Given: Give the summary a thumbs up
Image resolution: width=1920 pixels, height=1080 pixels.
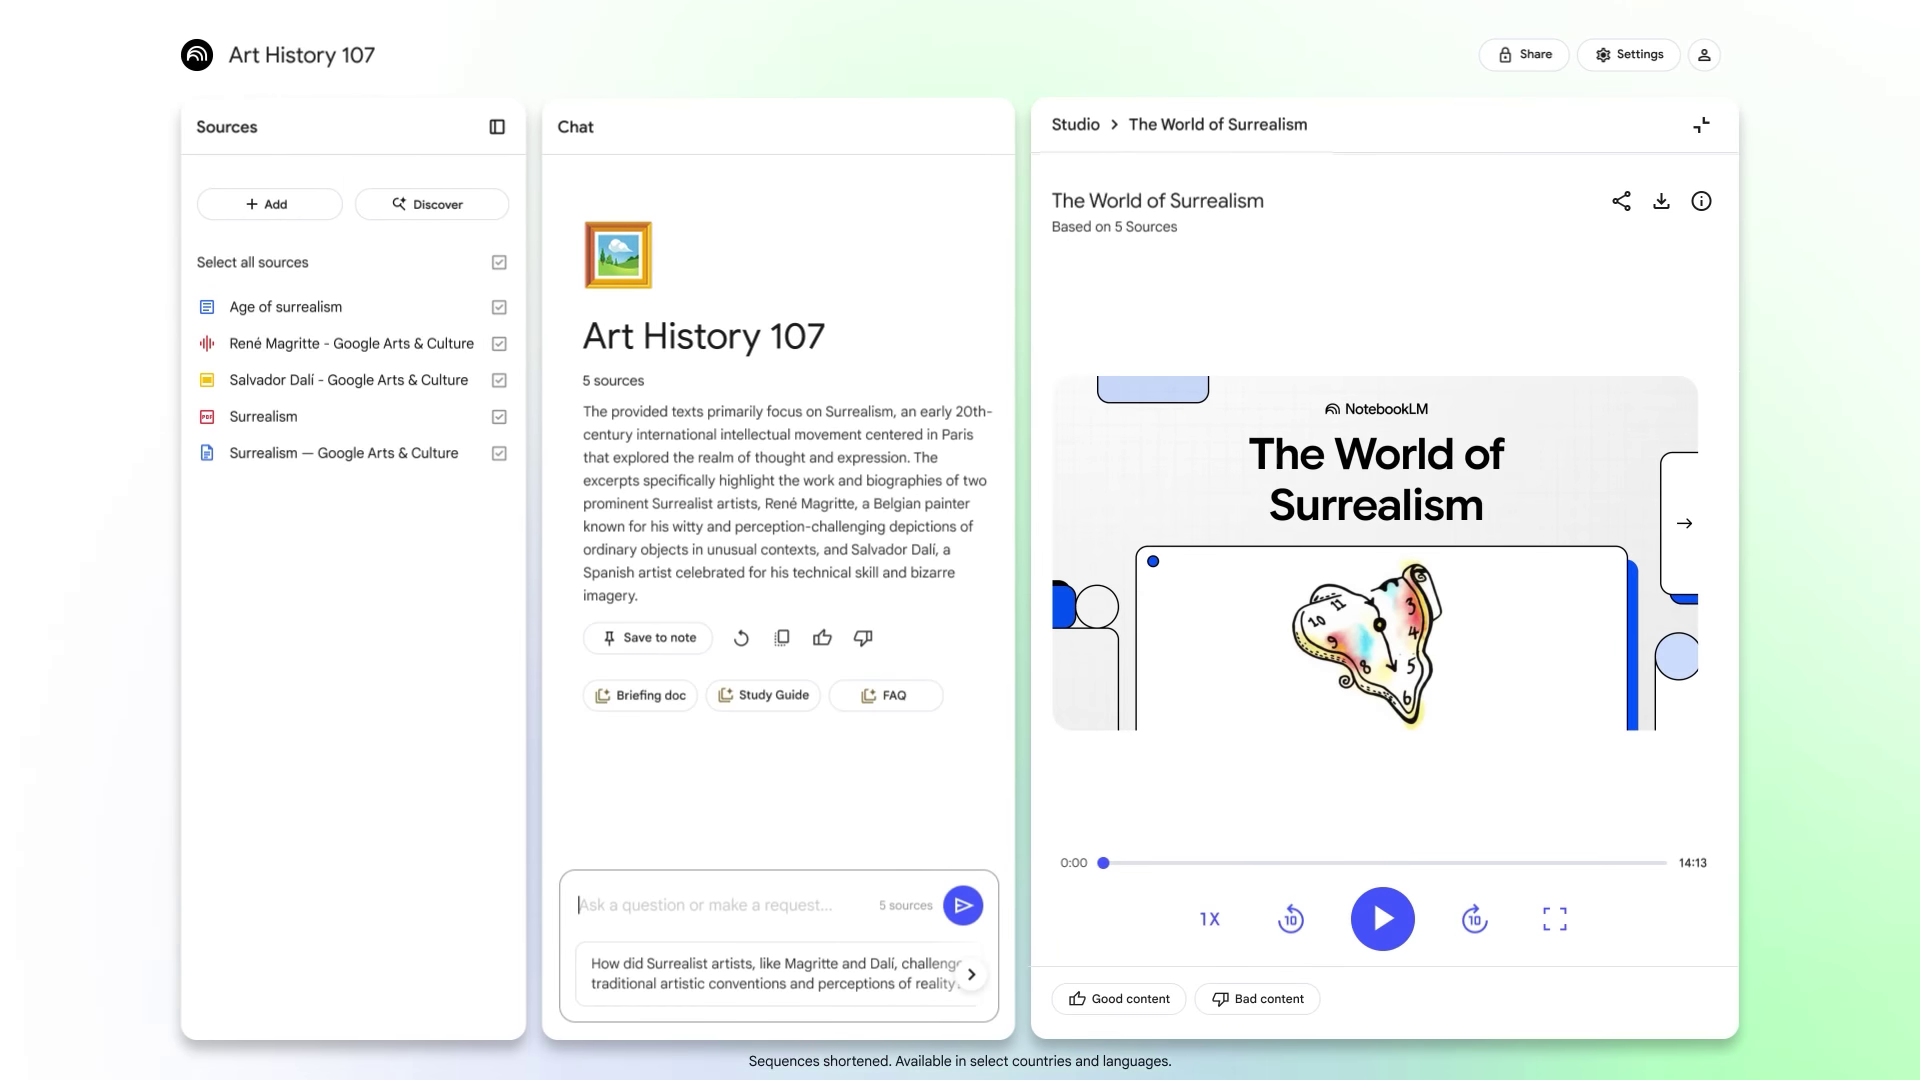Looking at the screenshot, I should click(x=822, y=638).
